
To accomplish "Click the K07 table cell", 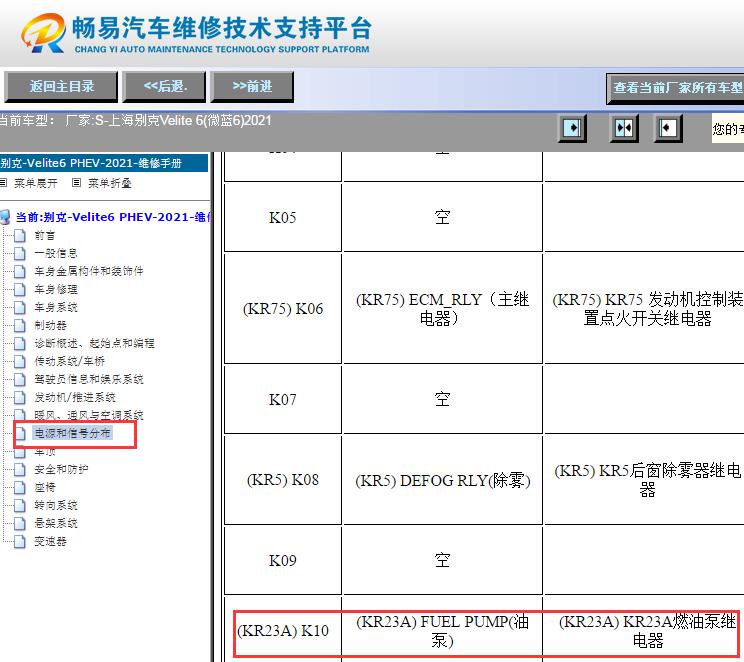I will coord(283,400).
